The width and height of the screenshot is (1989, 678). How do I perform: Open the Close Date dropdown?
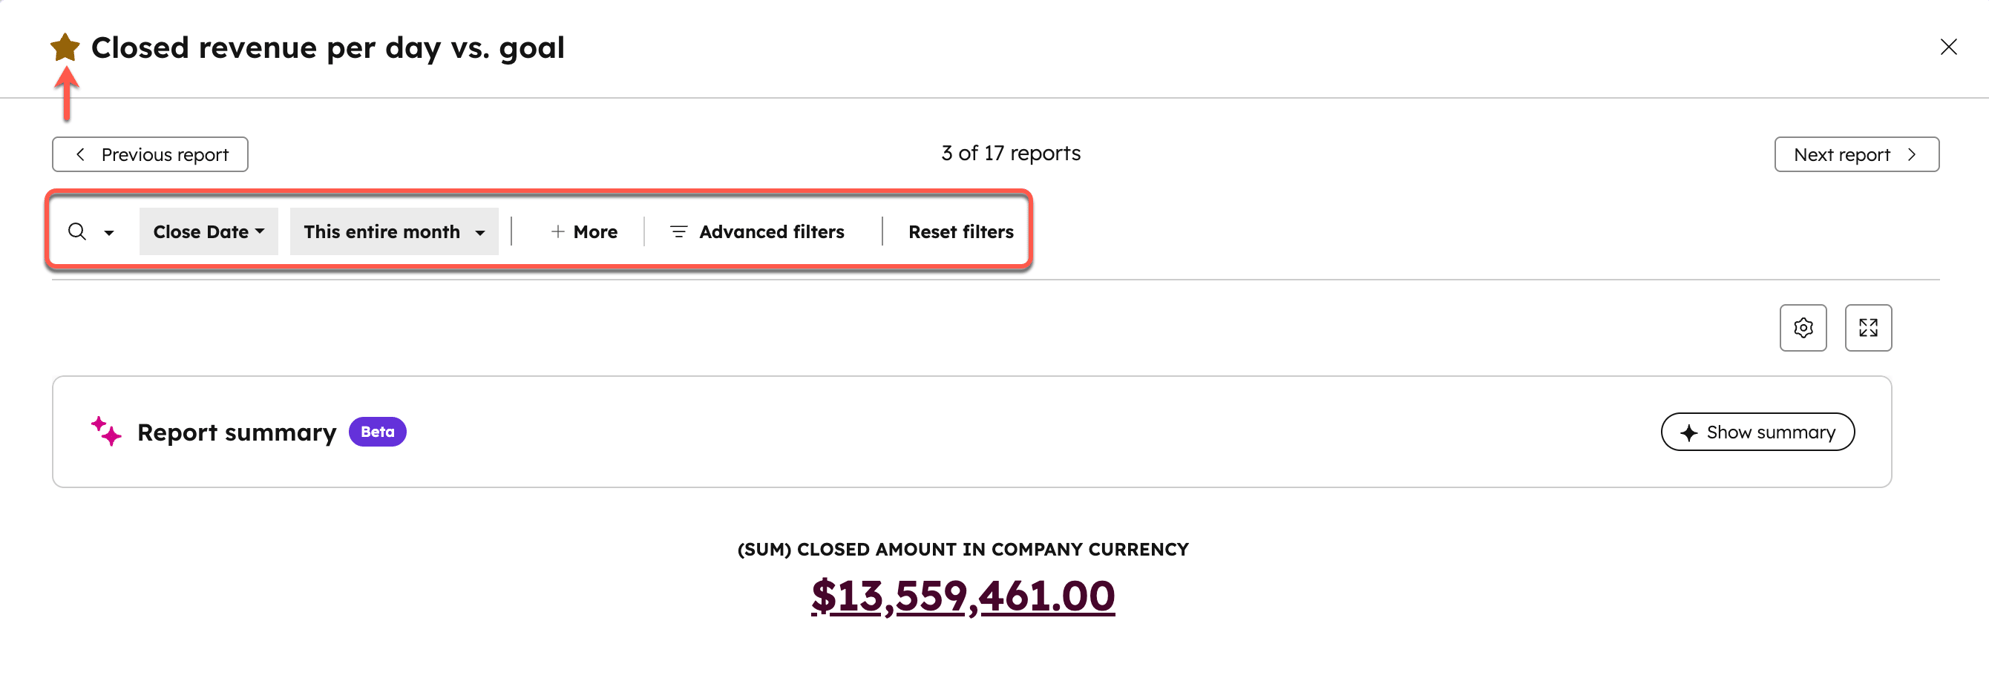point(208,231)
